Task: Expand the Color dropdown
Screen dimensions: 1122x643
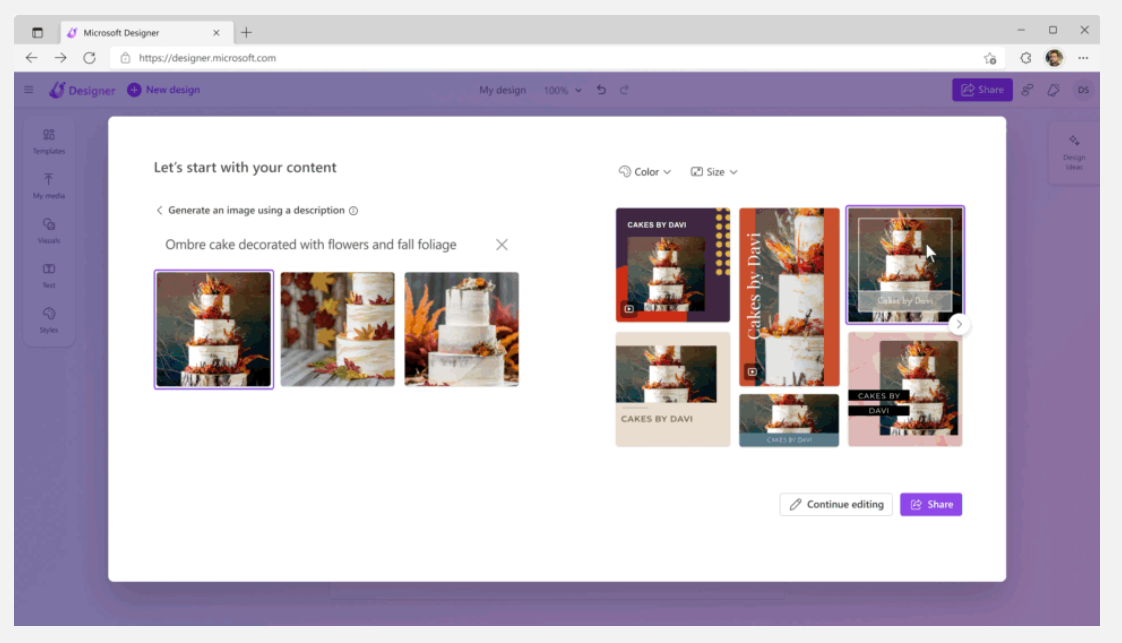Action: pos(645,172)
